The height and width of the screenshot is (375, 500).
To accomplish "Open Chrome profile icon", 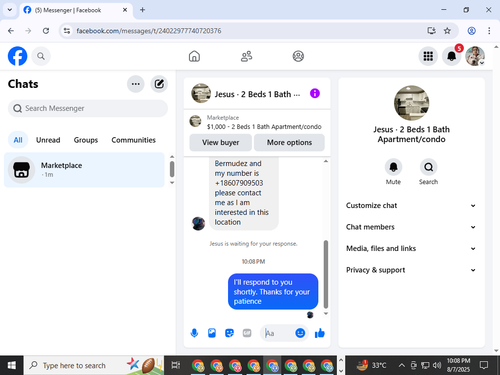I will click(471, 31).
